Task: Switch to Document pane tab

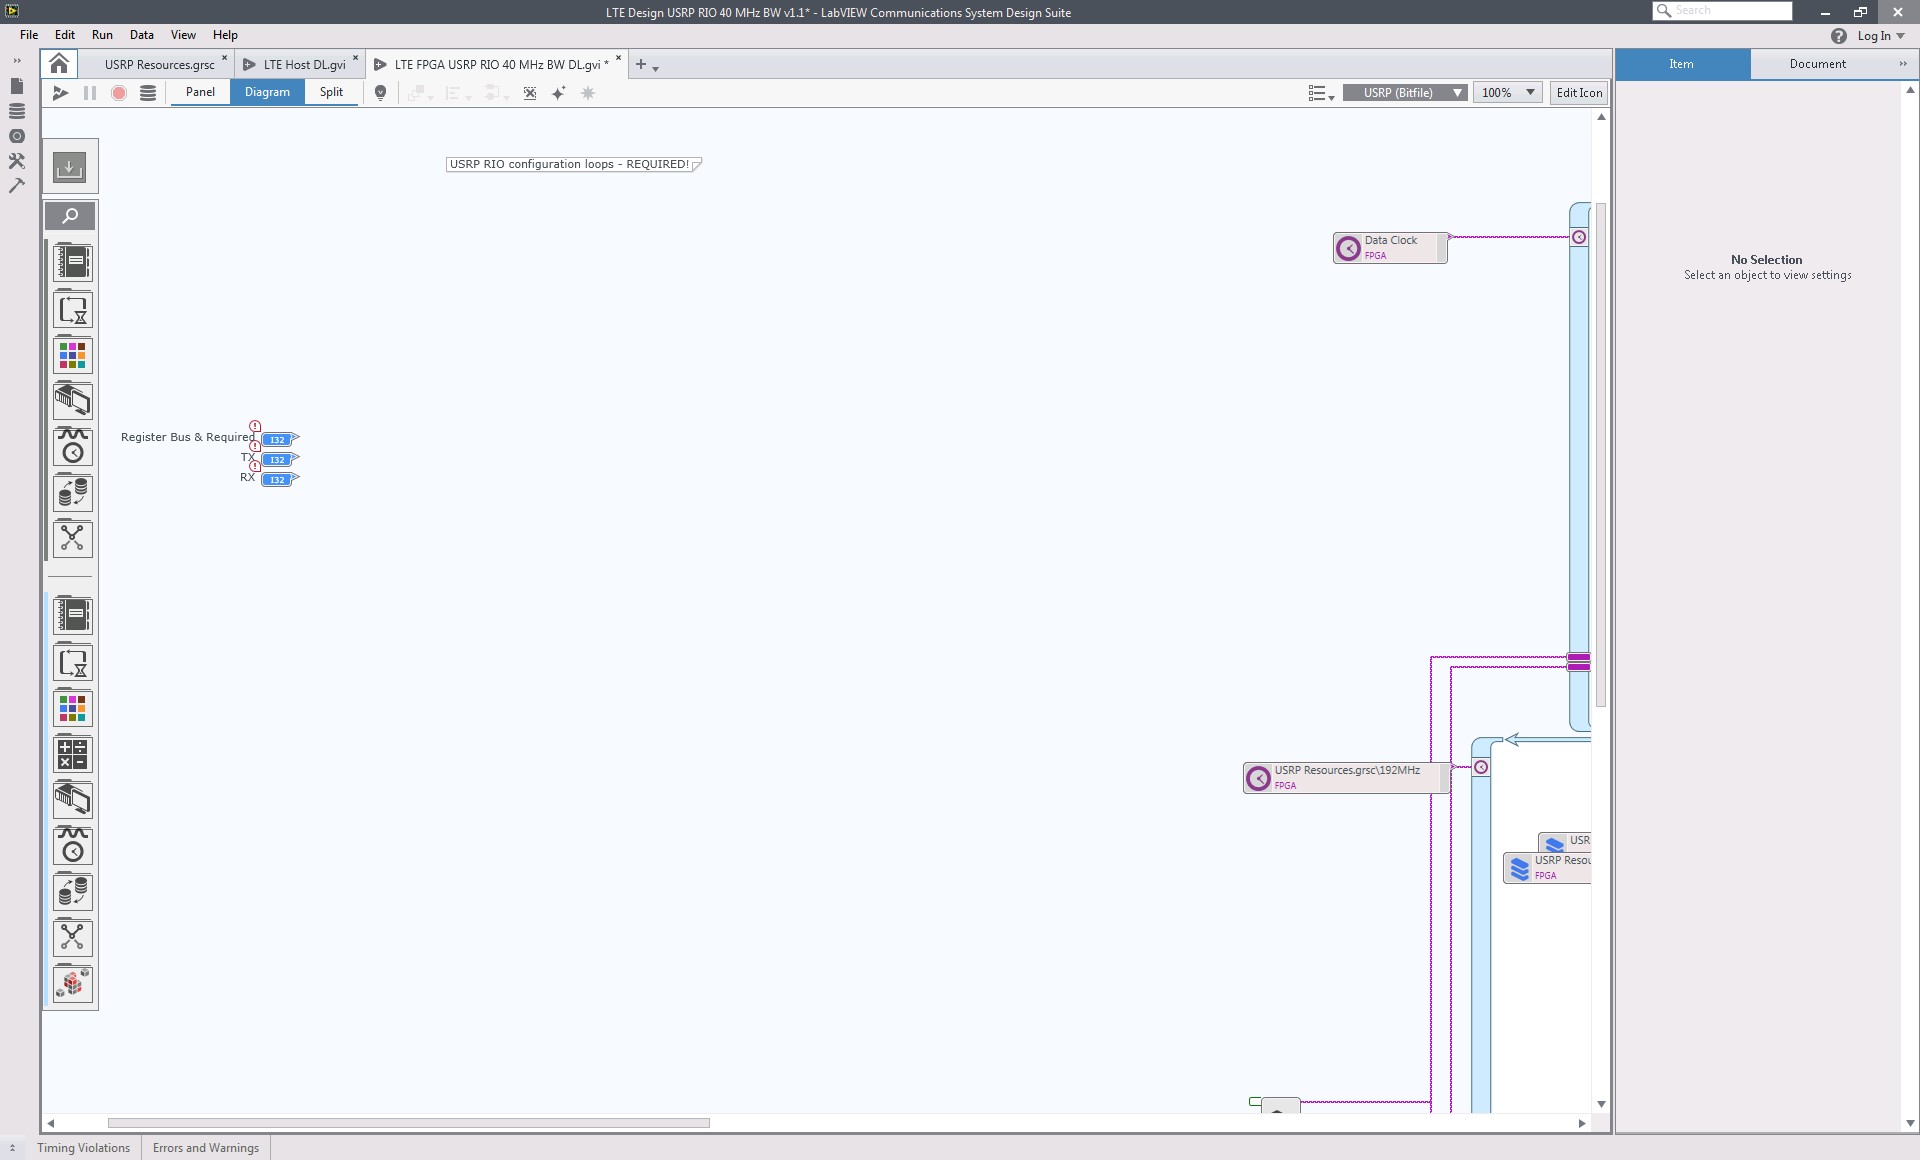Action: [x=1818, y=64]
